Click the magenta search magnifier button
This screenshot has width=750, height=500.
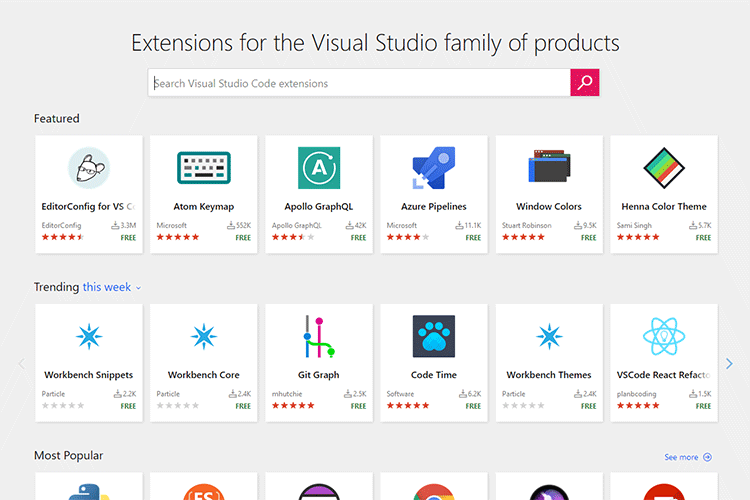584,83
